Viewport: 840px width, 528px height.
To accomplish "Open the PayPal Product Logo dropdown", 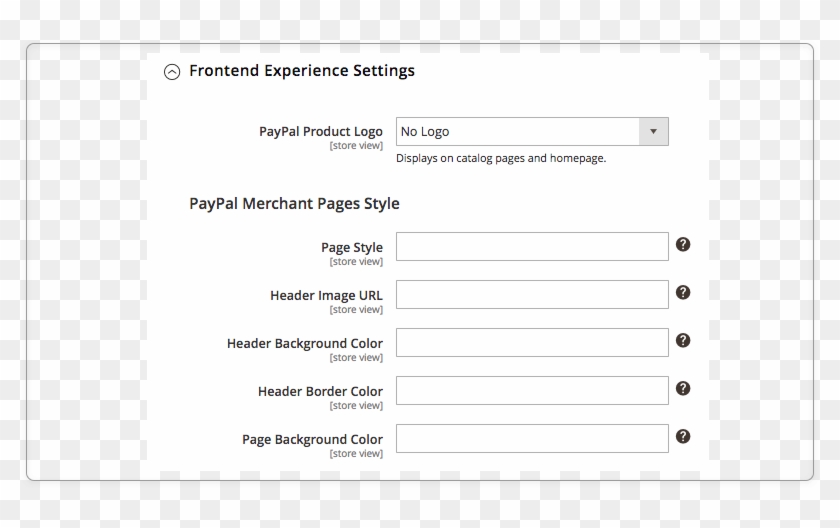I will [x=532, y=131].
